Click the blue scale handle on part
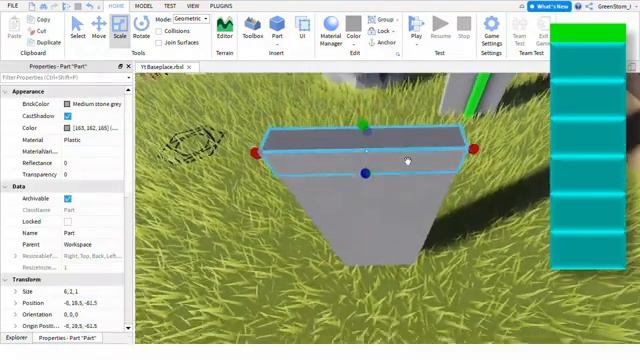640x360 pixels. click(365, 173)
